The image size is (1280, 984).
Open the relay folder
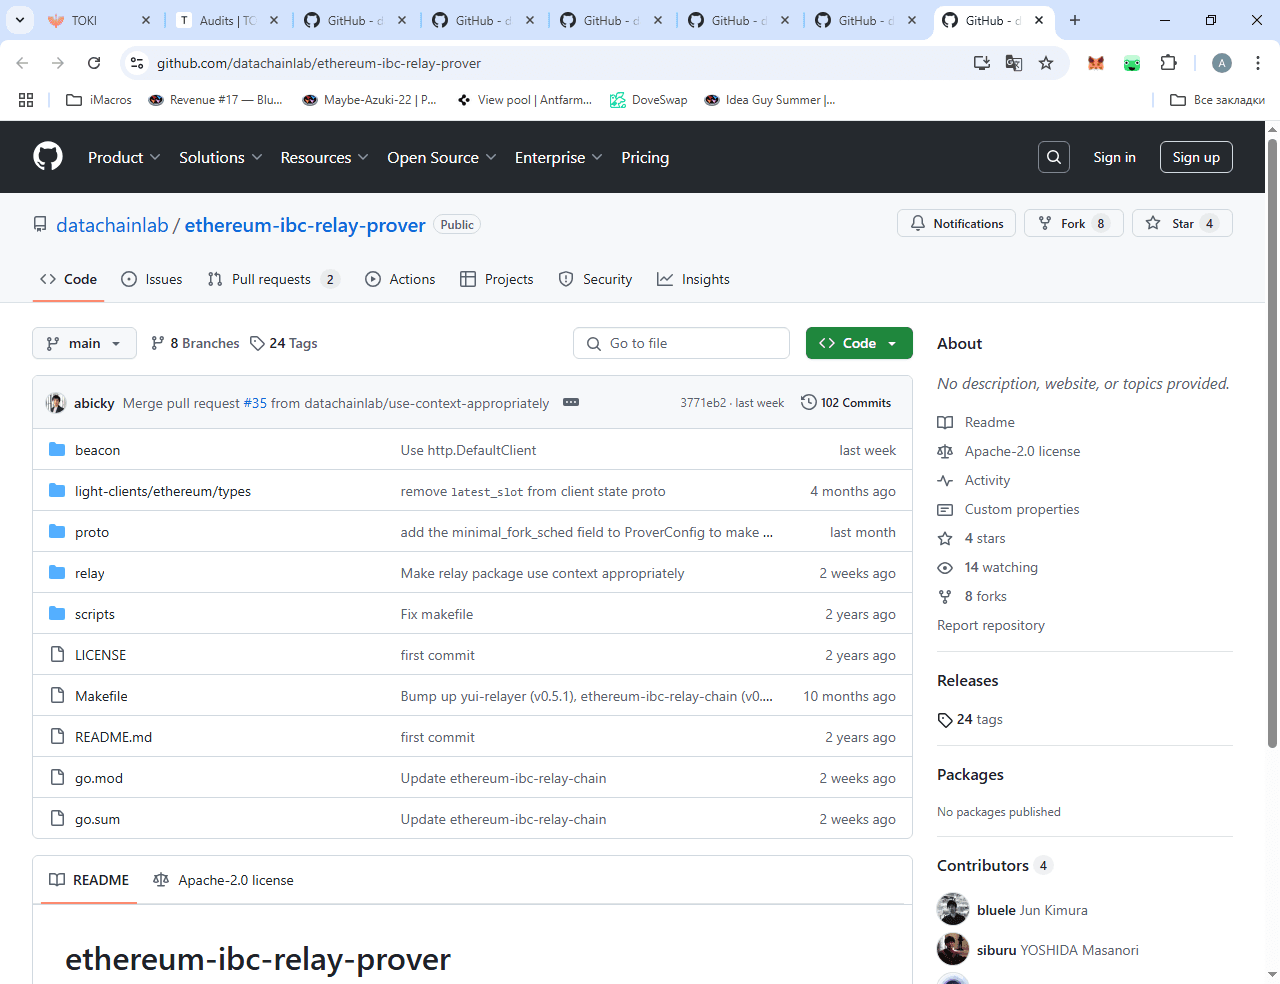click(89, 573)
